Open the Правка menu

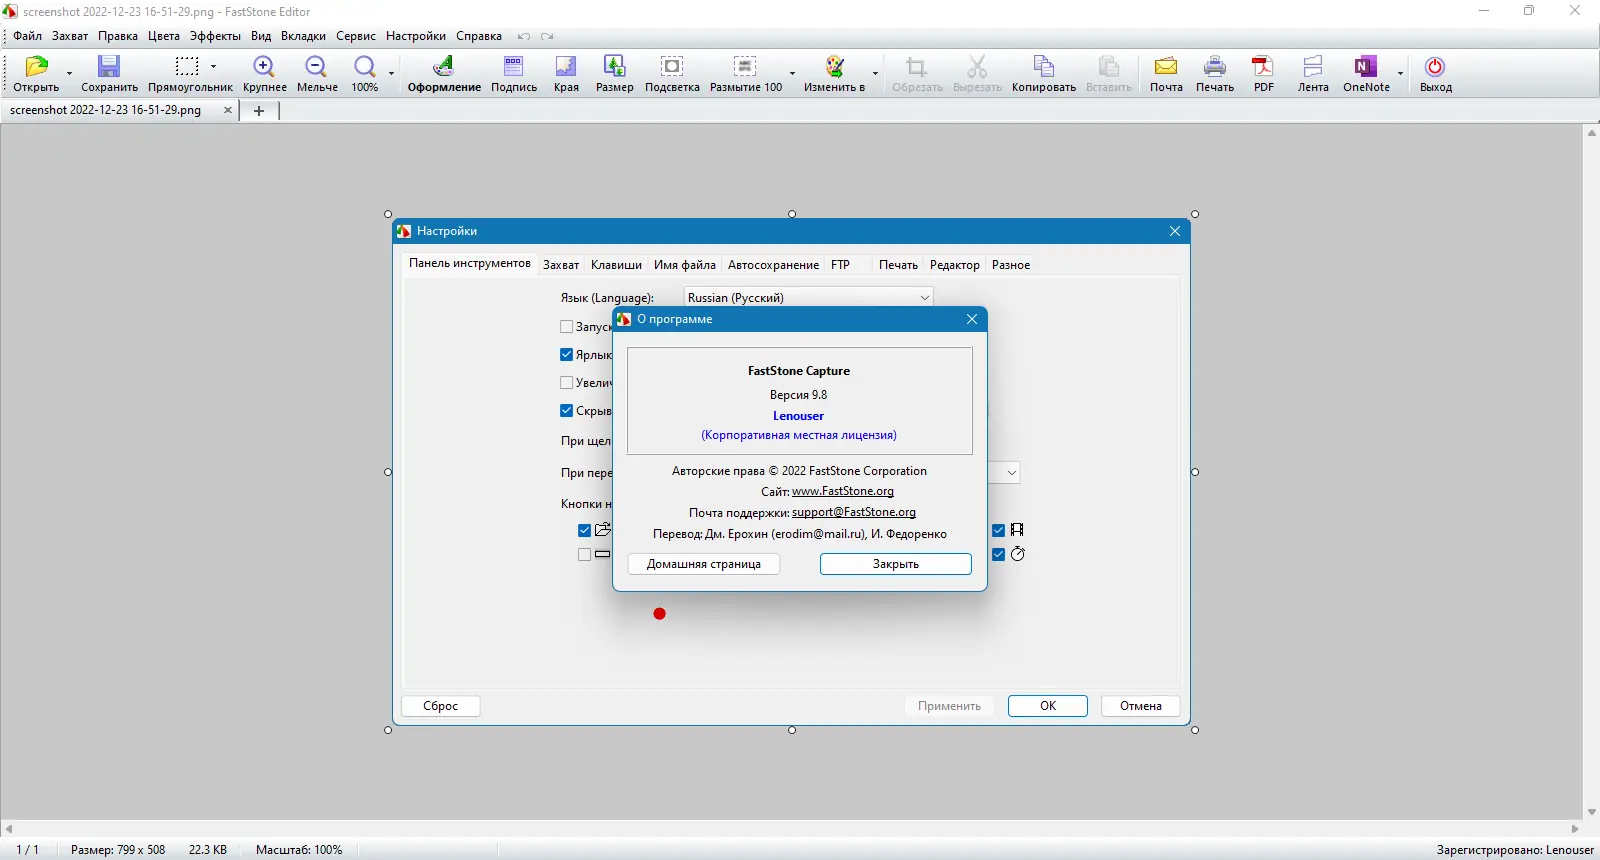click(118, 36)
